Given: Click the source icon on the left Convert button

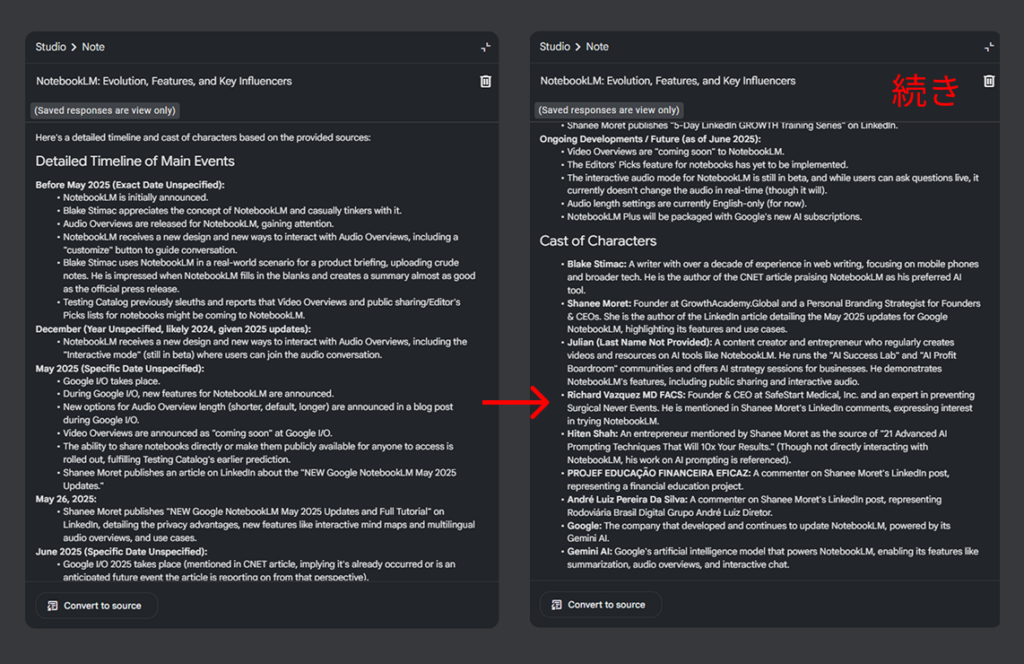Looking at the screenshot, I should 53,606.
